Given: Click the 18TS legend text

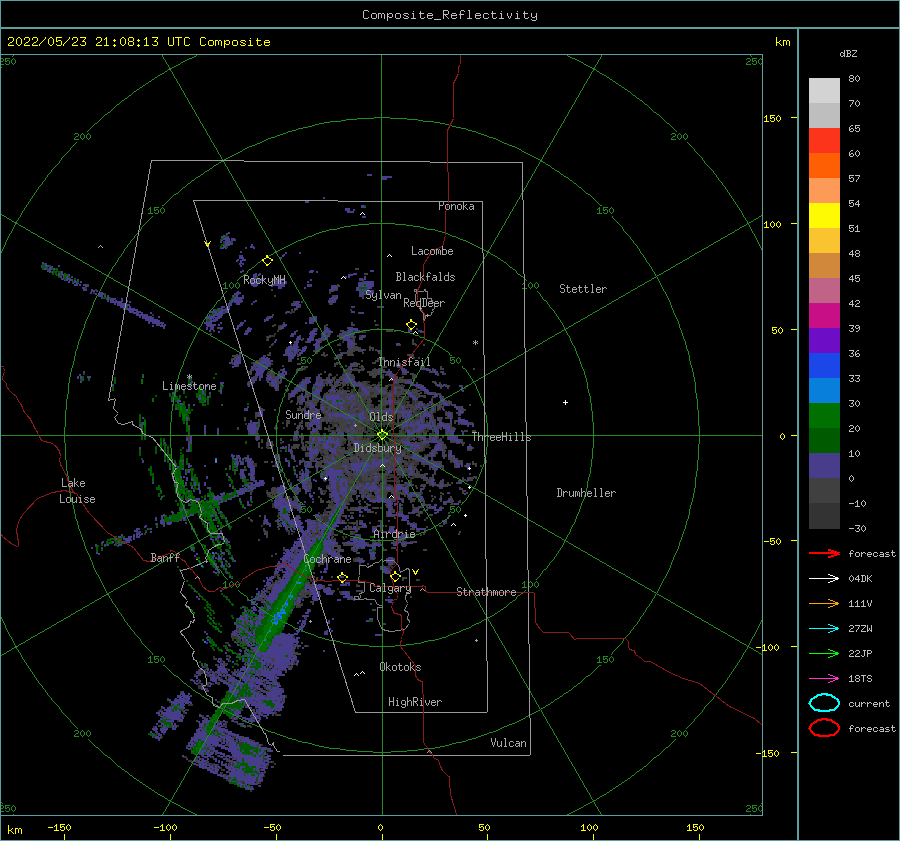Looking at the screenshot, I should (860, 679).
